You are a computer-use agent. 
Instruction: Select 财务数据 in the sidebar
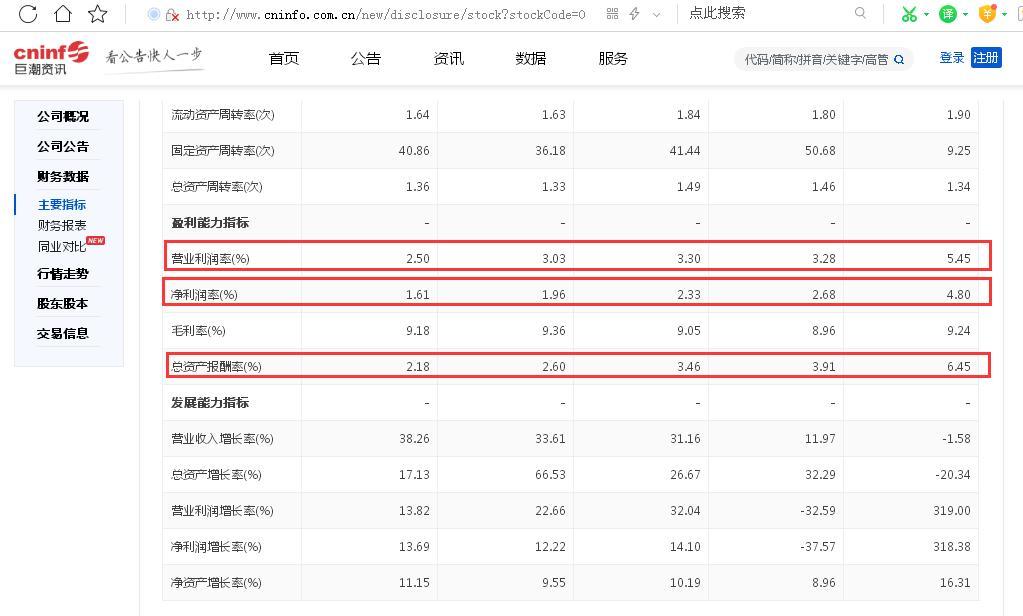[x=63, y=176]
